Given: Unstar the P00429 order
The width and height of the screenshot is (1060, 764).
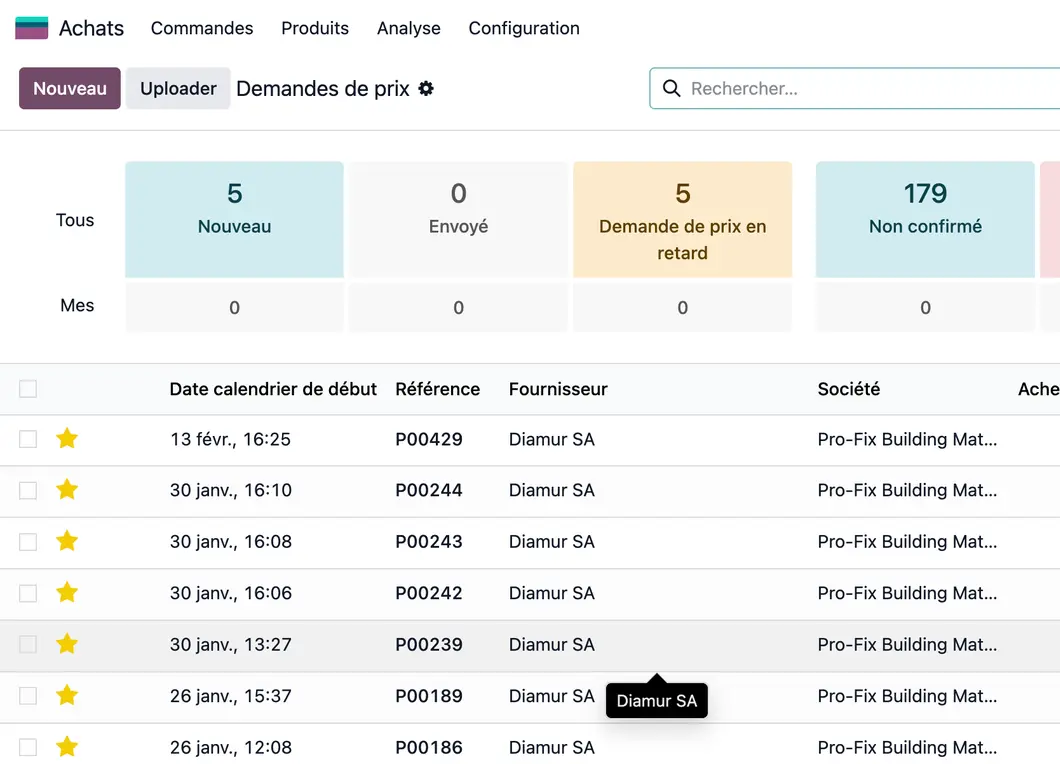Looking at the screenshot, I should 67,439.
